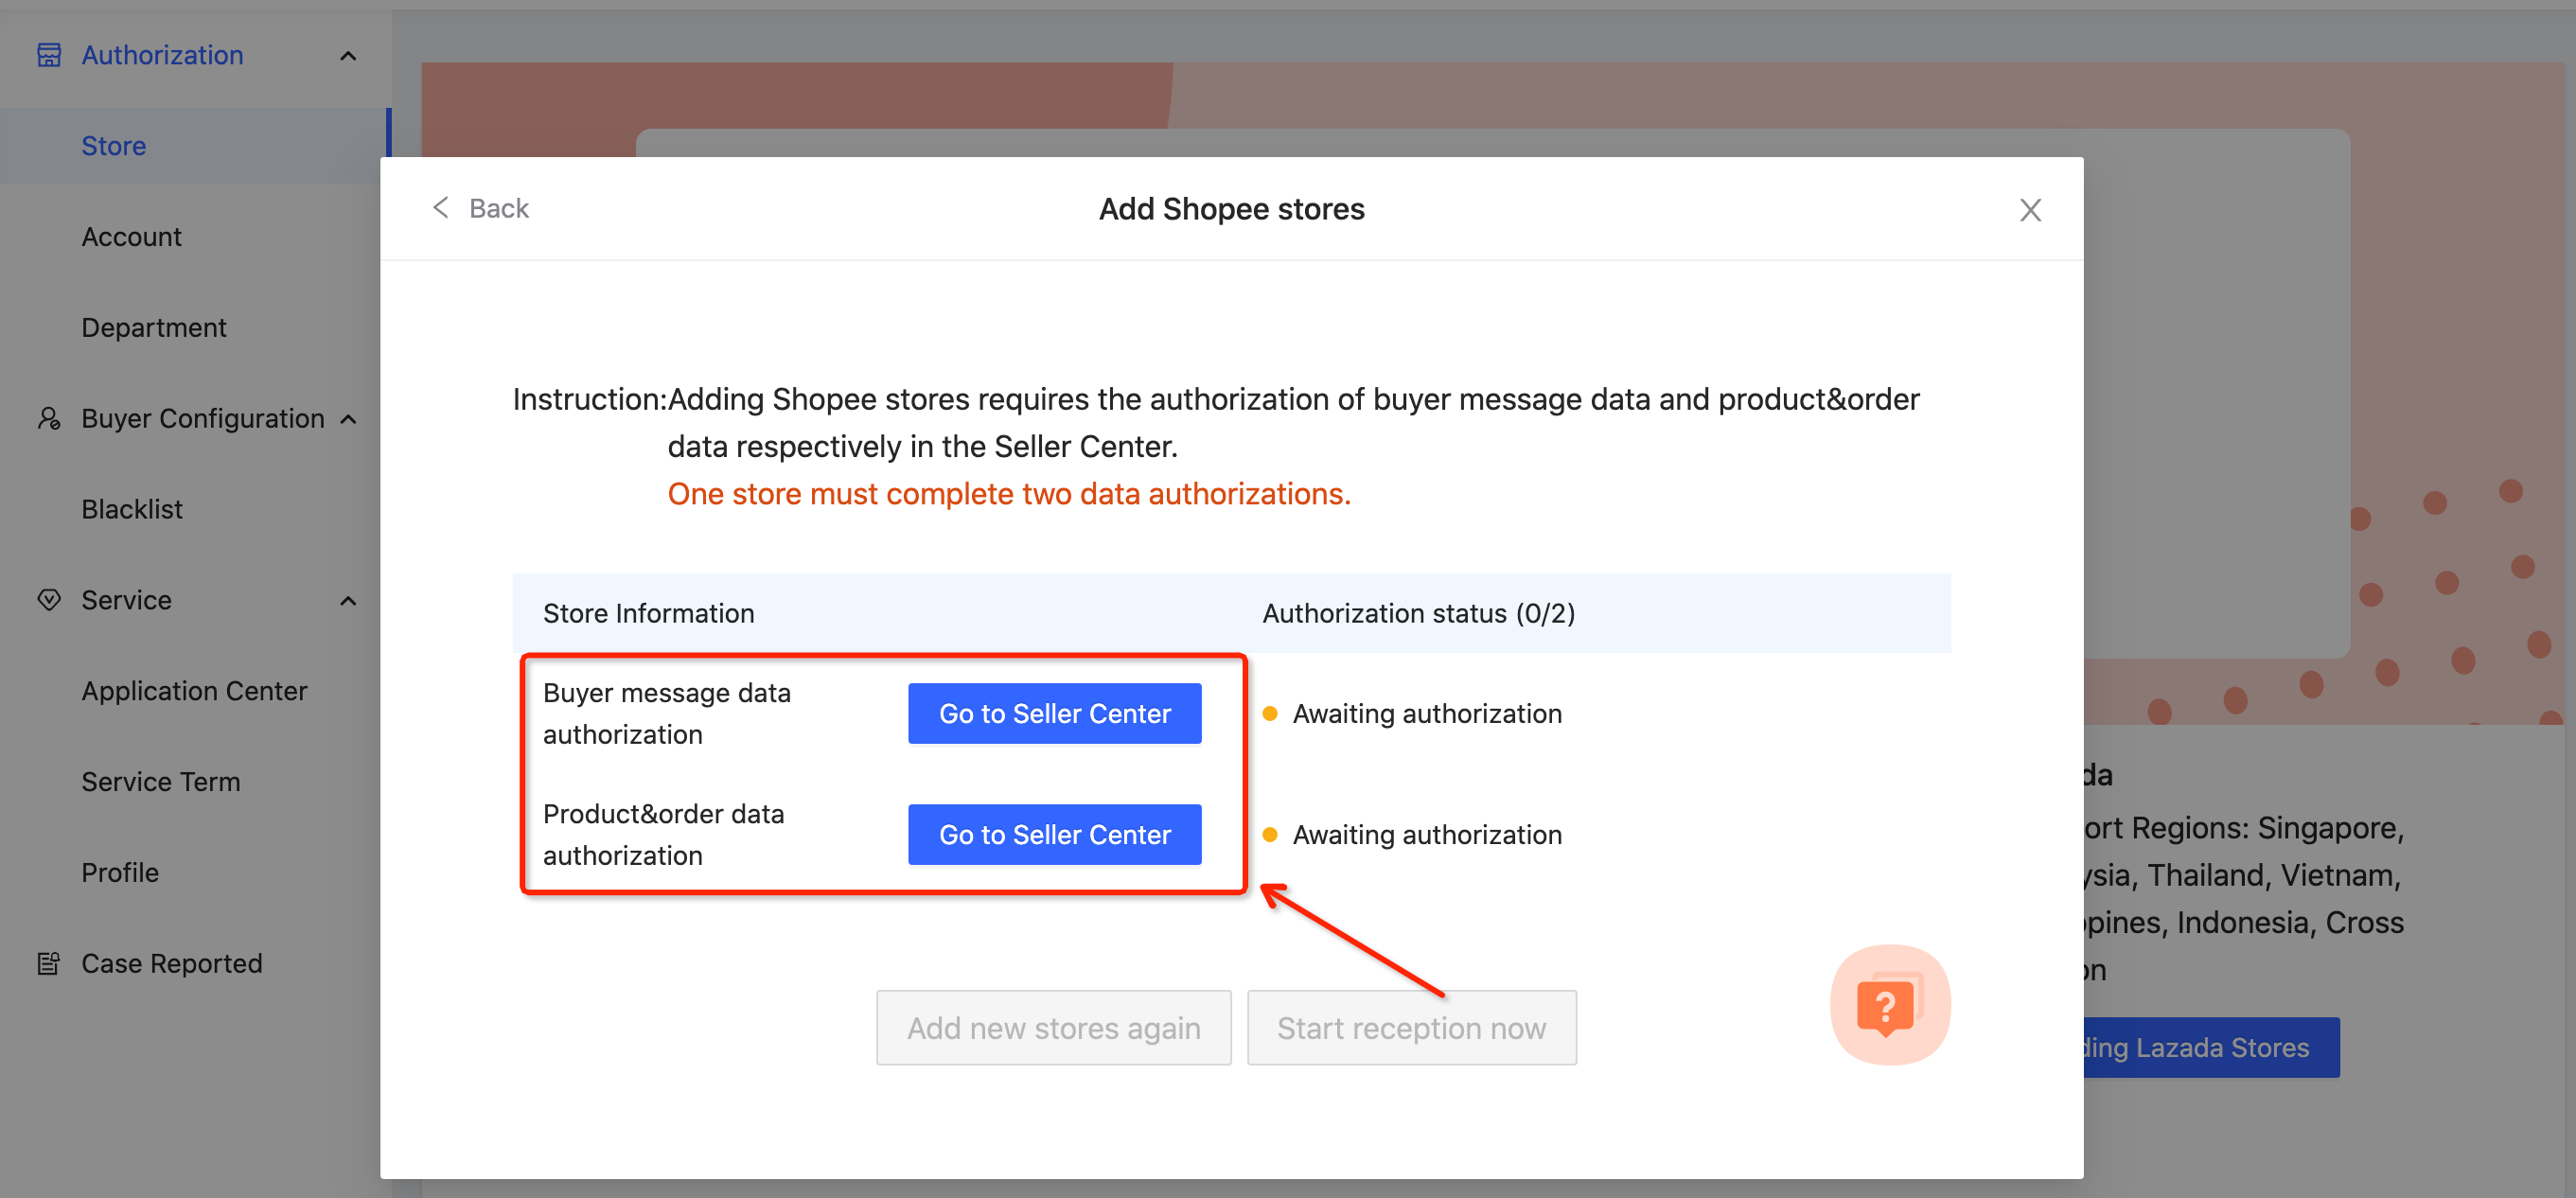Select the Store menu item
The width and height of the screenshot is (2576, 1198).
[113, 146]
